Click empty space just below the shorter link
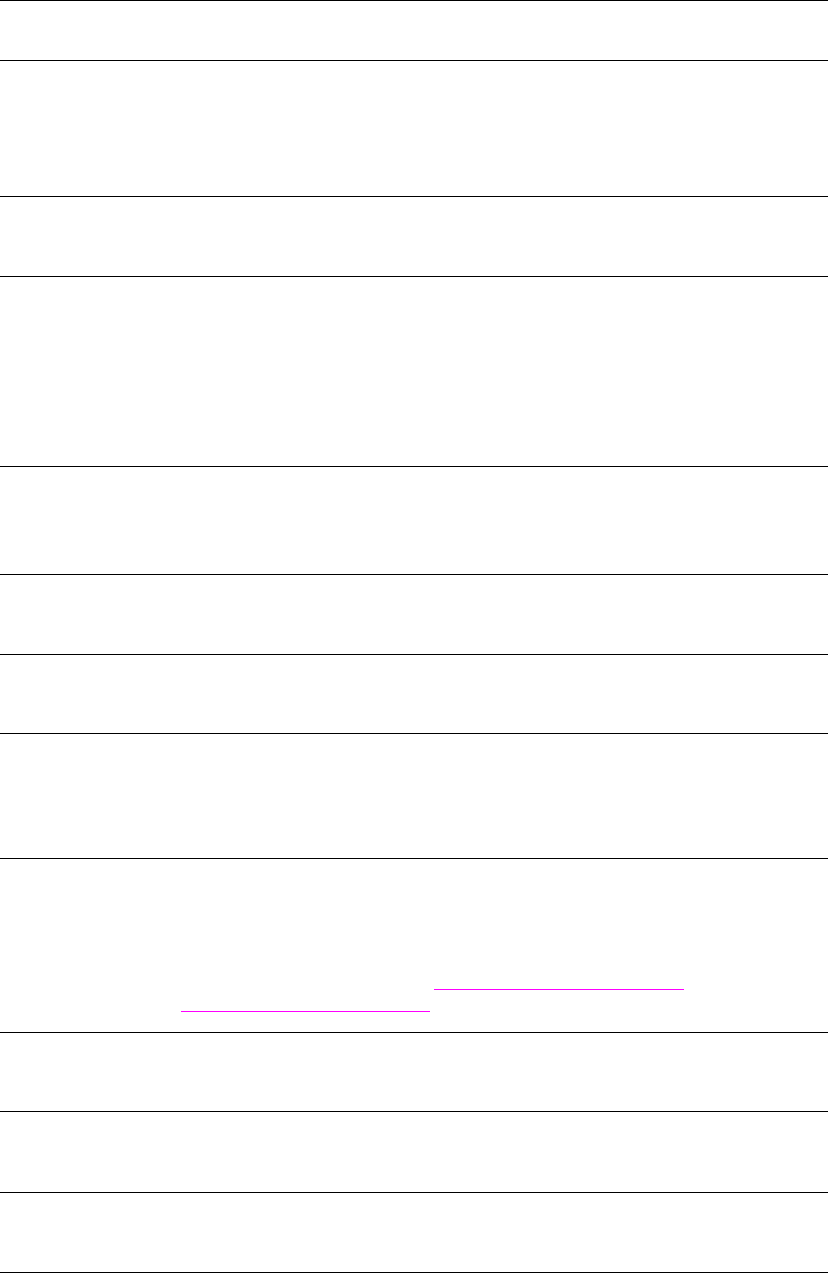 point(305,1023)
